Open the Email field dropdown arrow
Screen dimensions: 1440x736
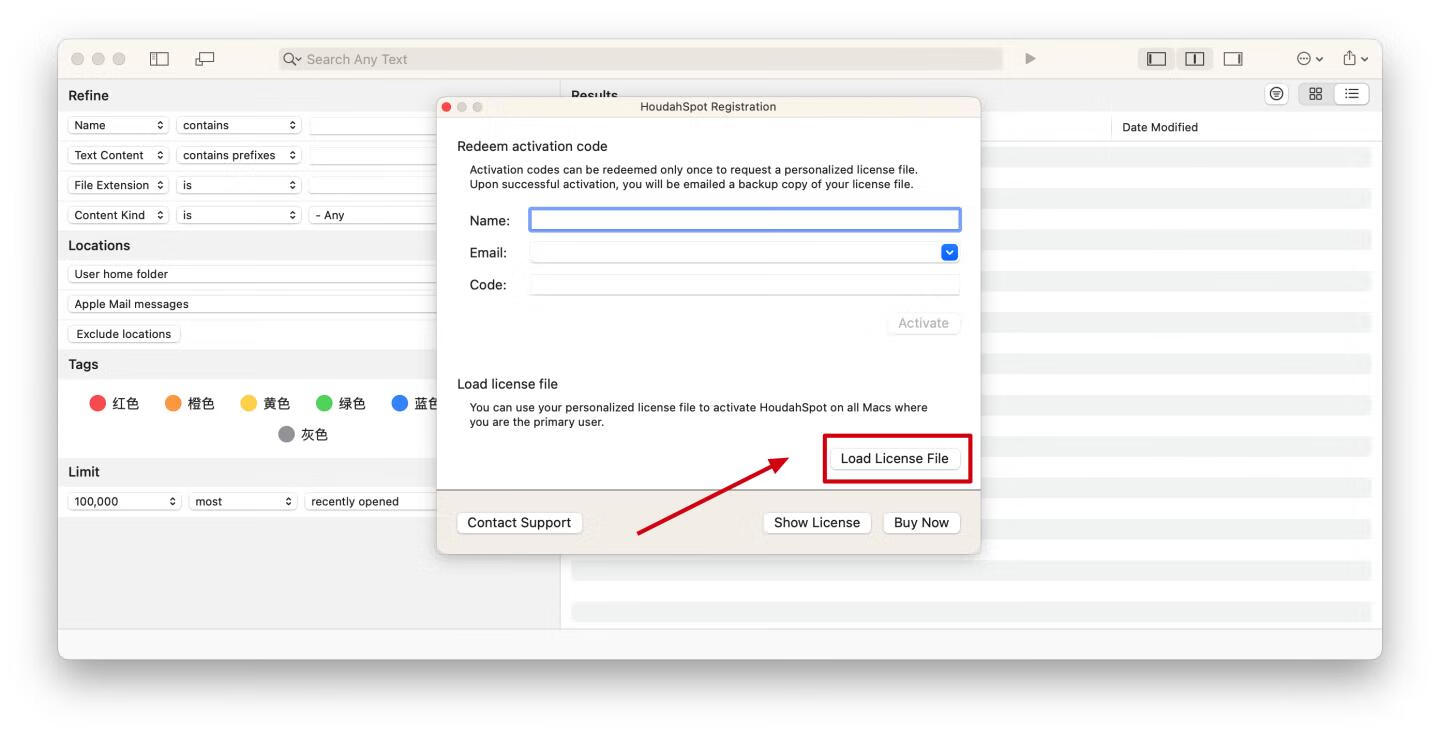(950, 252)
